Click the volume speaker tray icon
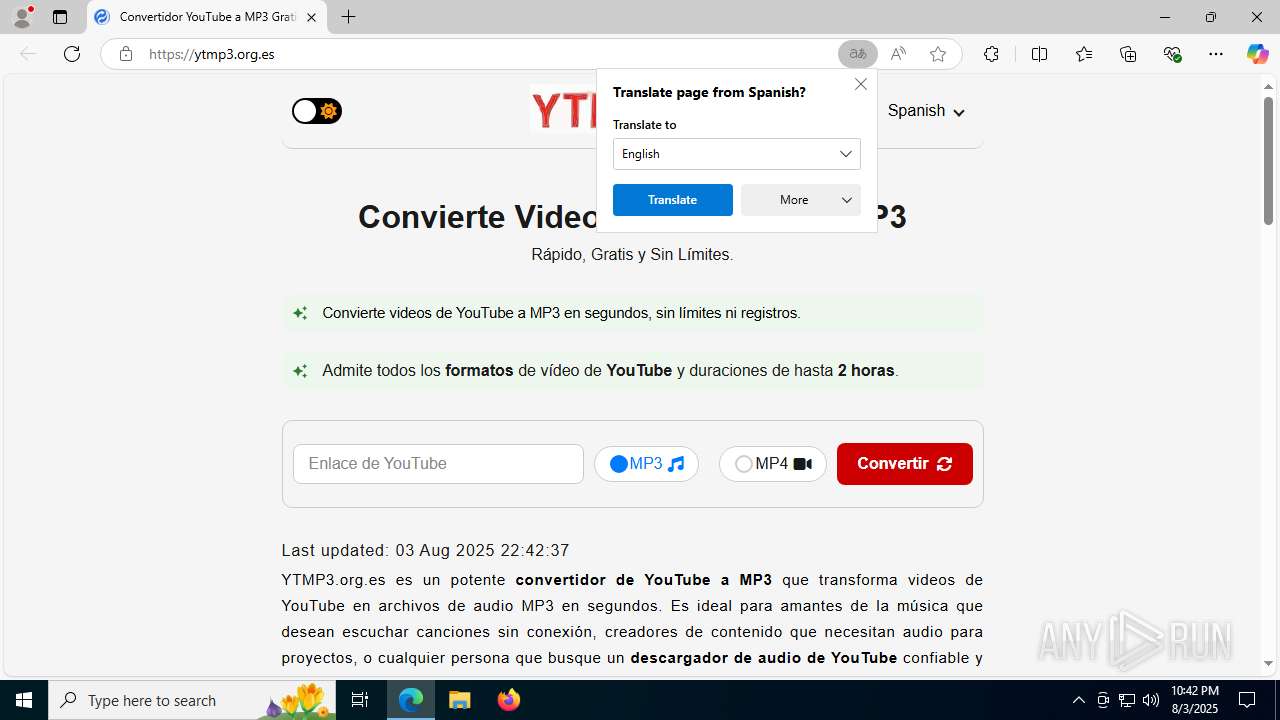 click(1151, 700)
